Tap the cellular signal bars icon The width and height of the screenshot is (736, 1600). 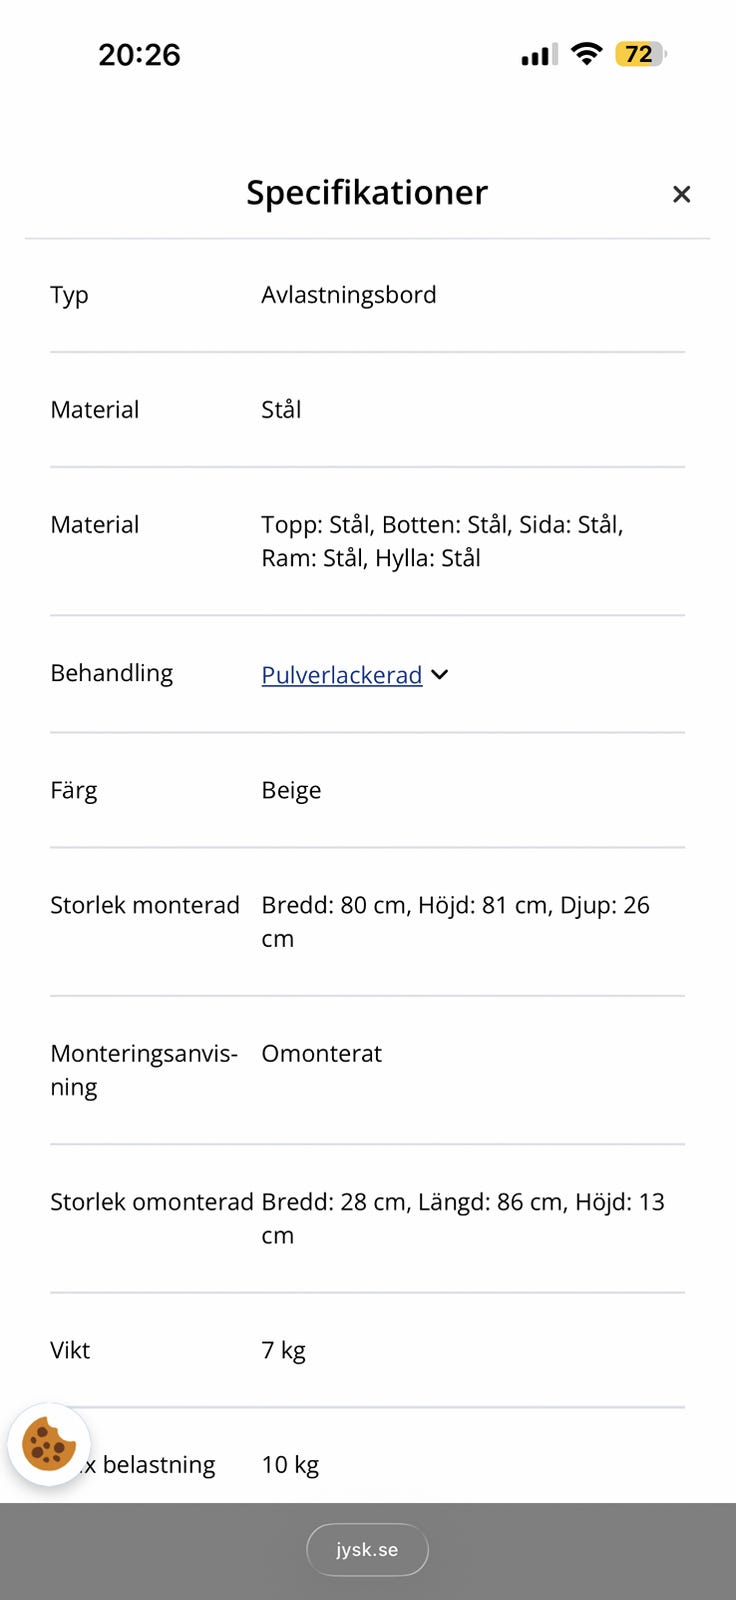539,55
